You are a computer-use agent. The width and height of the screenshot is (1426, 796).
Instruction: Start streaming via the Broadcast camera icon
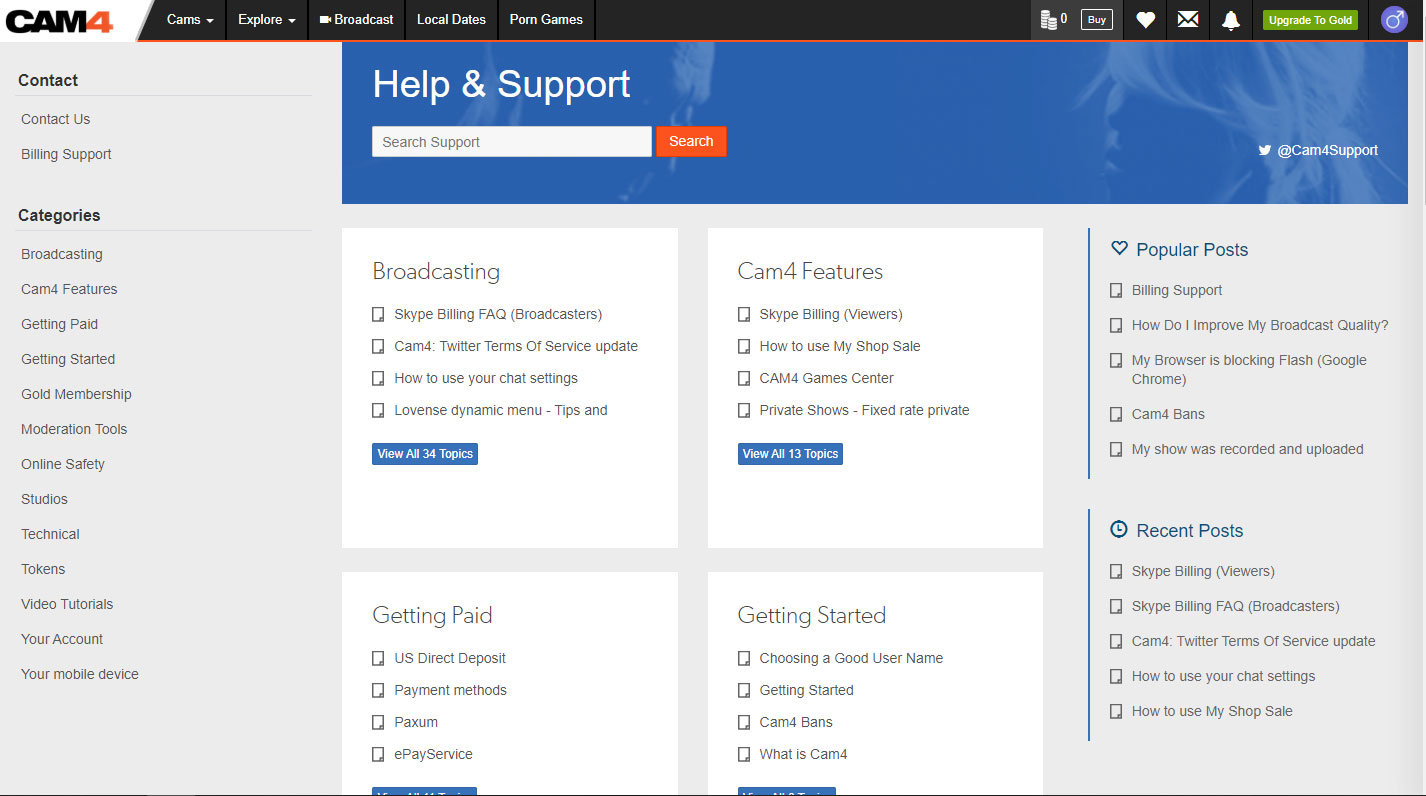355,19
